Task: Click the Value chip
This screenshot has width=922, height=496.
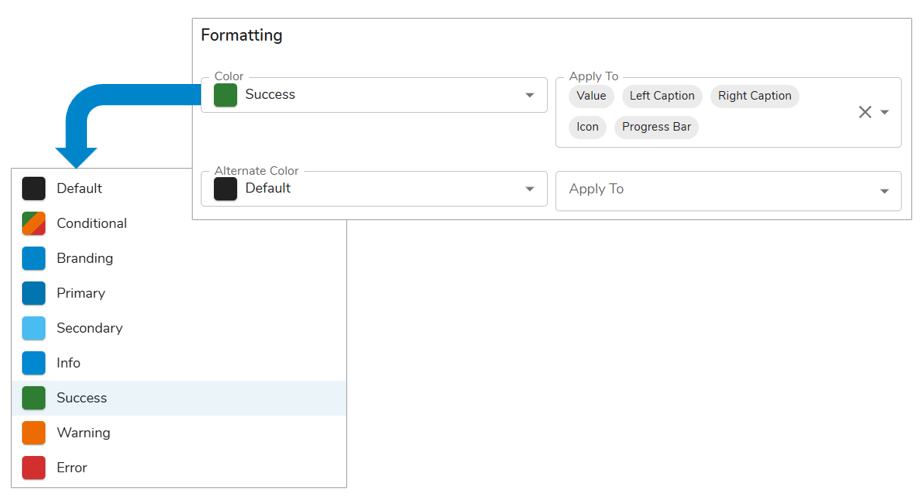Action: coord(591,96)
